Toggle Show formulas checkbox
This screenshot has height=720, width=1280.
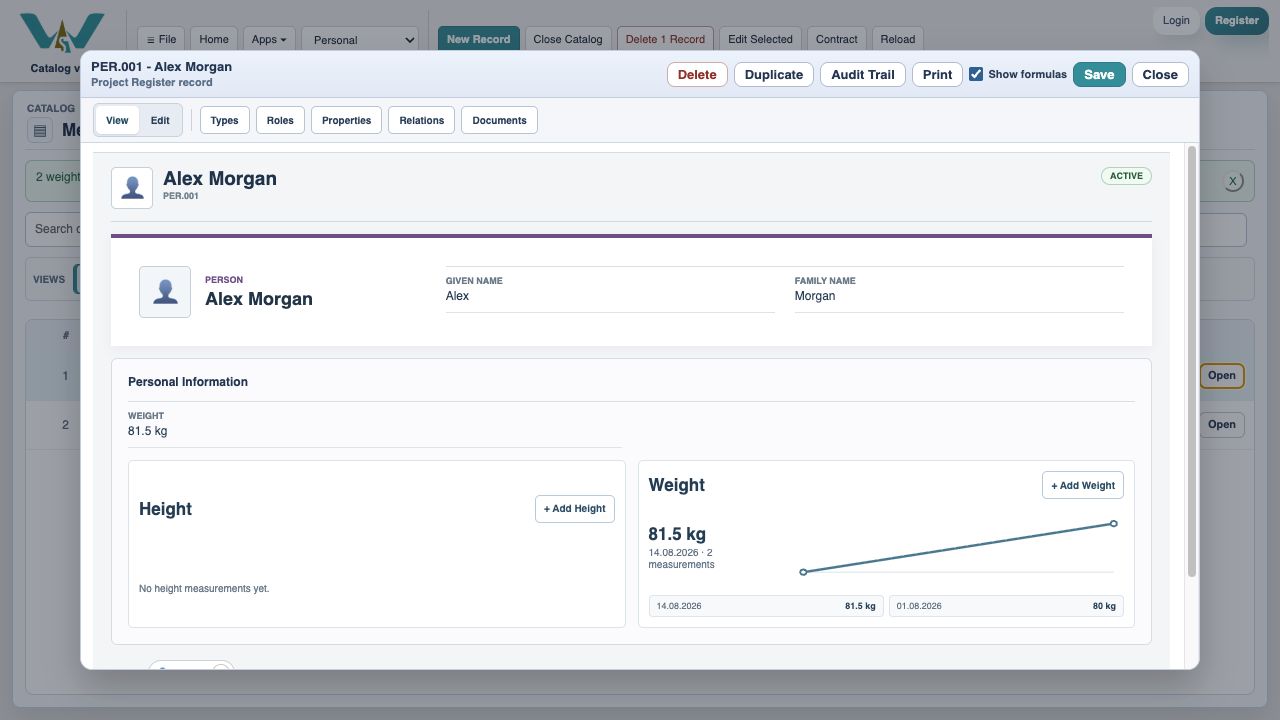coord(976,74)
